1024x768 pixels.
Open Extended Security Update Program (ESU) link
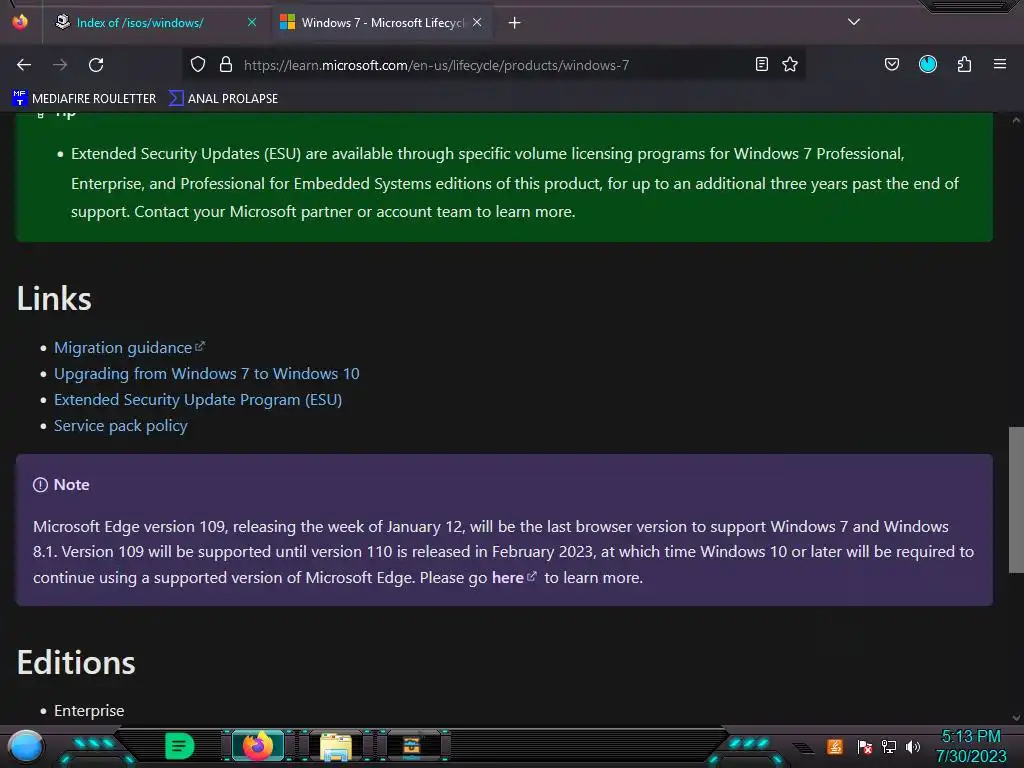click(x=198, y=400)
